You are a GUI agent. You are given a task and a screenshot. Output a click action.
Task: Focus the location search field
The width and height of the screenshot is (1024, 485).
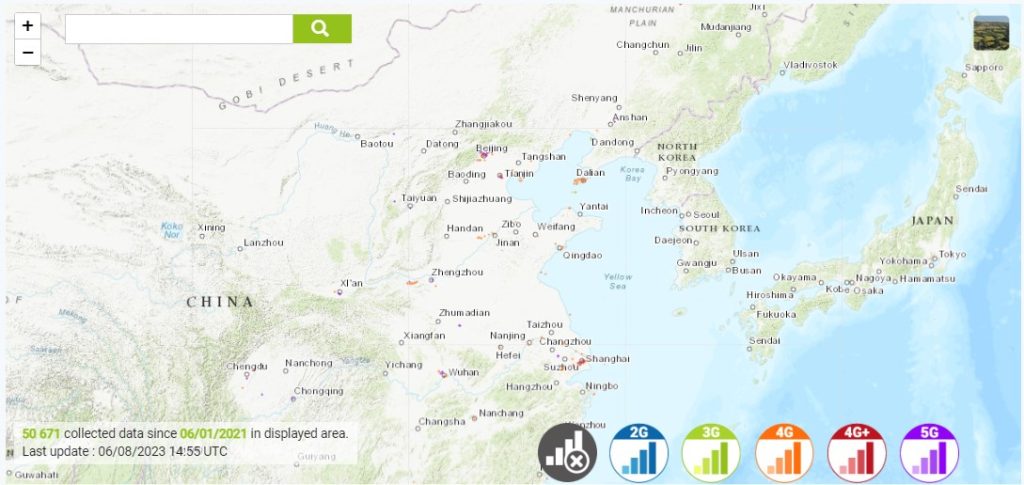(x=179, y=29)
